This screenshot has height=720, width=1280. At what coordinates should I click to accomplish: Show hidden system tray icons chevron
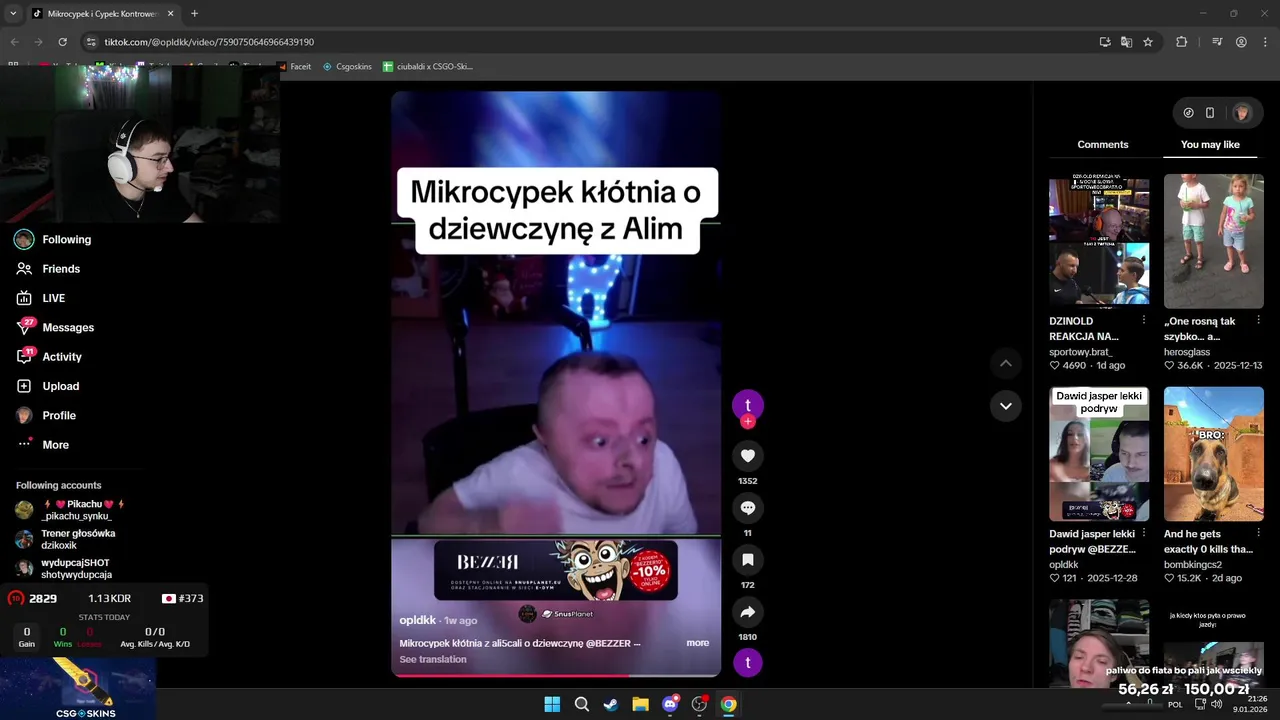click(1129, 704)
